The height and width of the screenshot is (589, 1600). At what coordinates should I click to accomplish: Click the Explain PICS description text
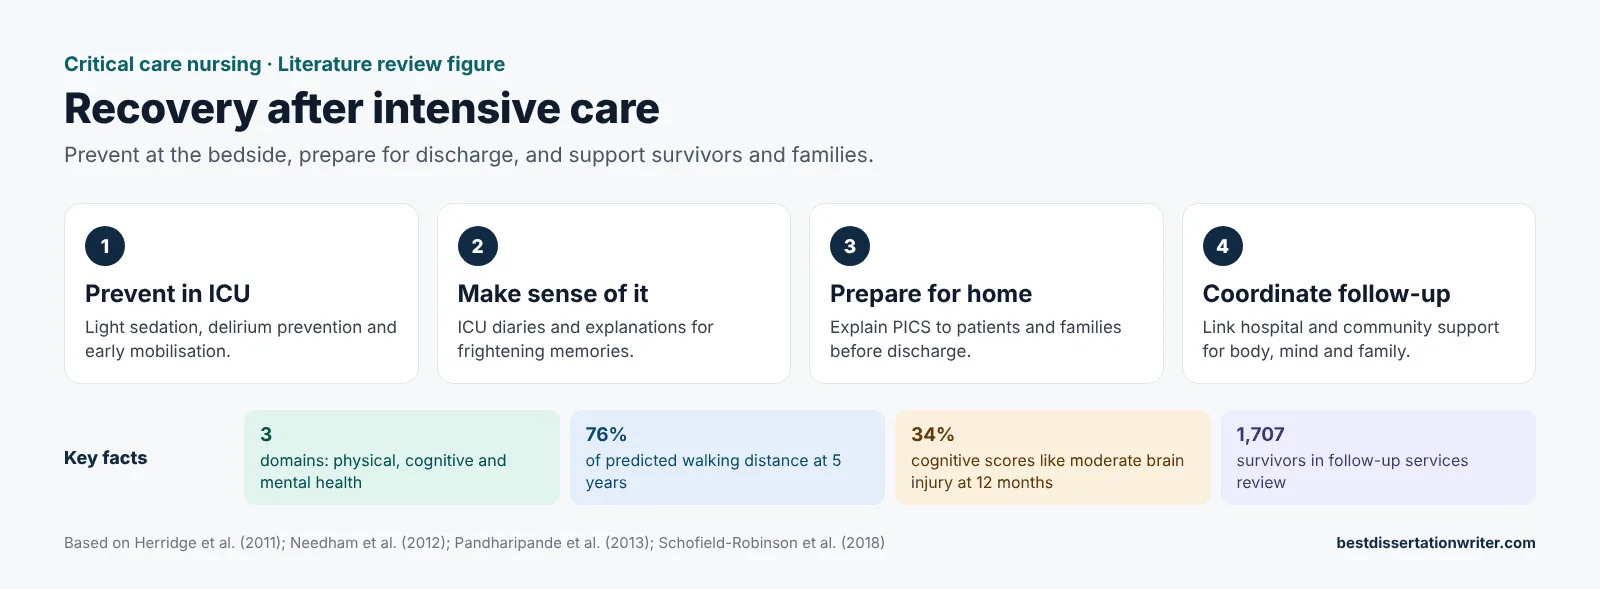(975, 339)
